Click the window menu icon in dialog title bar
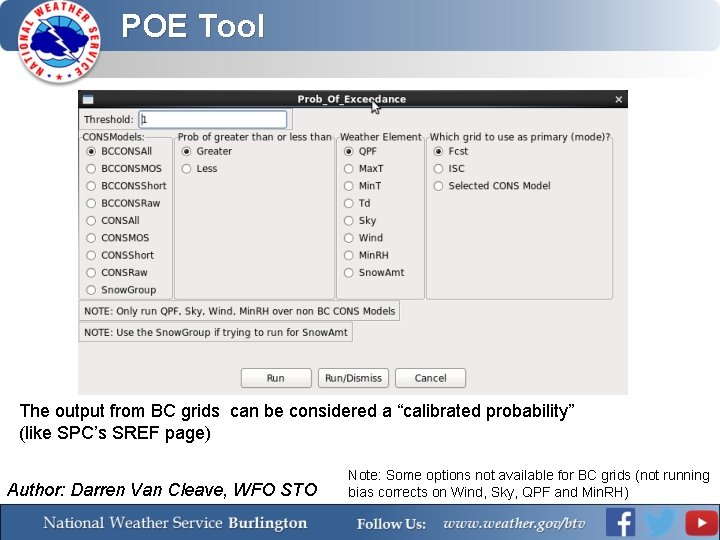This screenshot has width=720, height=540. coord(88,99)
